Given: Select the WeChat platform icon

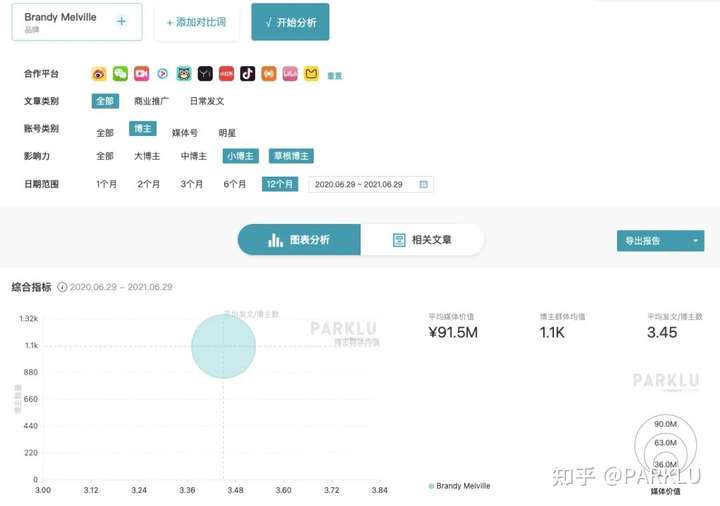Looking at the screenshot, I should click(x=120, y=74).
